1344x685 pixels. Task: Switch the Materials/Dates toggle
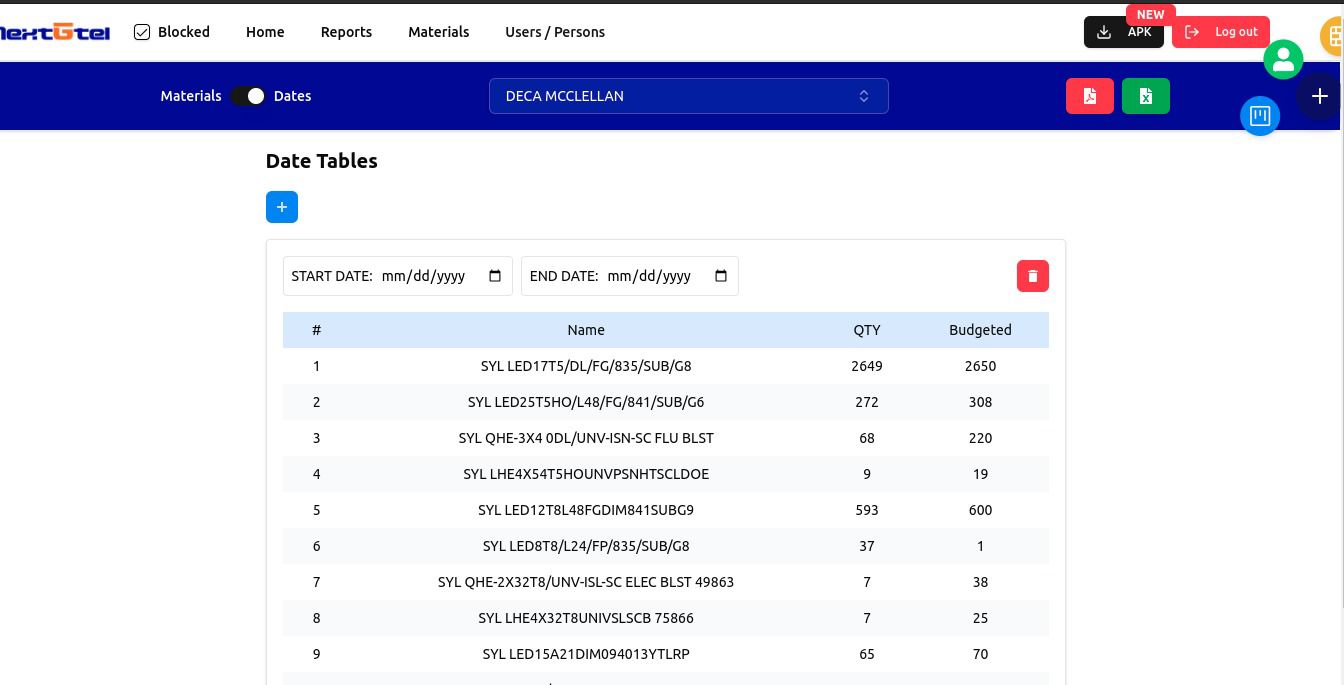coord(248,96)
